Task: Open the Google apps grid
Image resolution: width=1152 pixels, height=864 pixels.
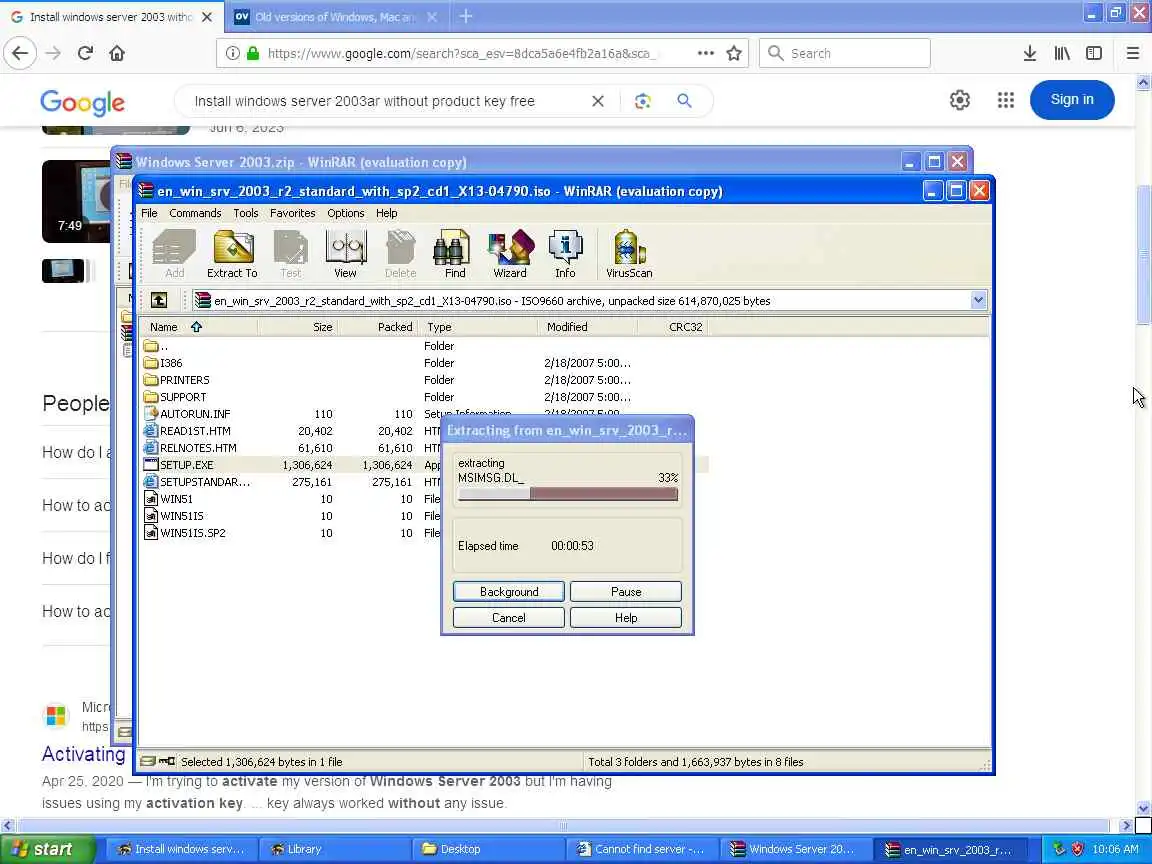Action: pyautogui.click(x=1006, y=100)
